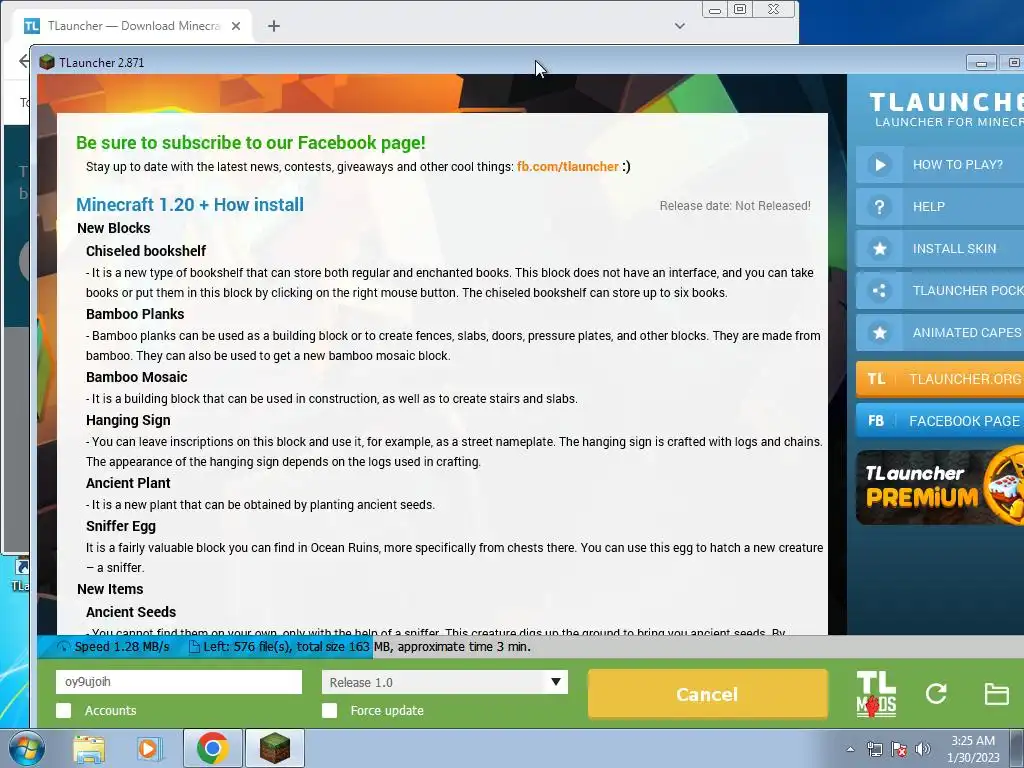
Task: Open the Release 1.0 version dropdown
Action: [x=445, y=682]
